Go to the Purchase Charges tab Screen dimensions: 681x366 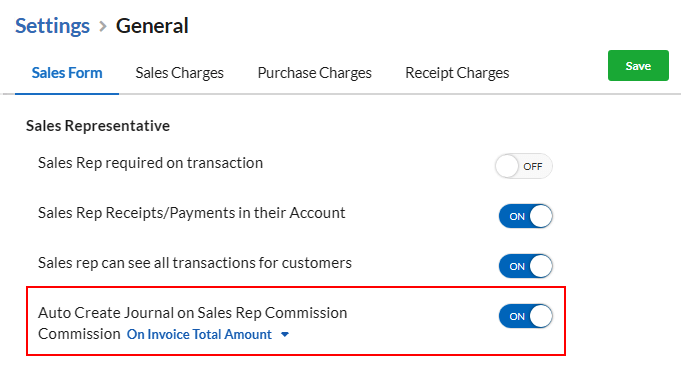click(314, 73)
